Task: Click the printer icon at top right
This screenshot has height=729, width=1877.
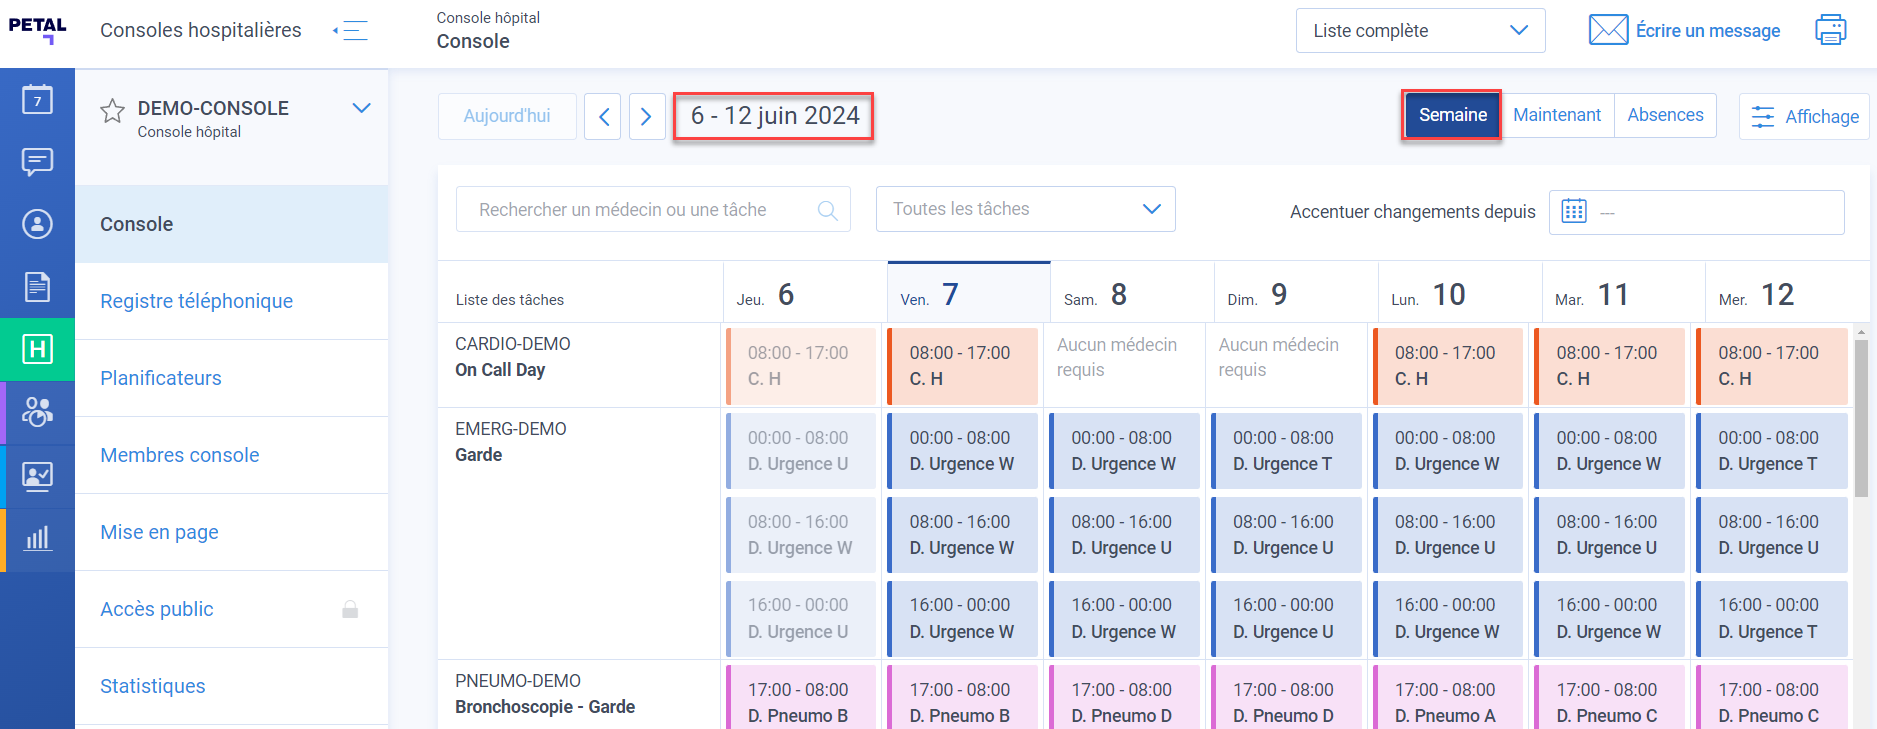Action: pyautogui.click(x=1830, y=30)
